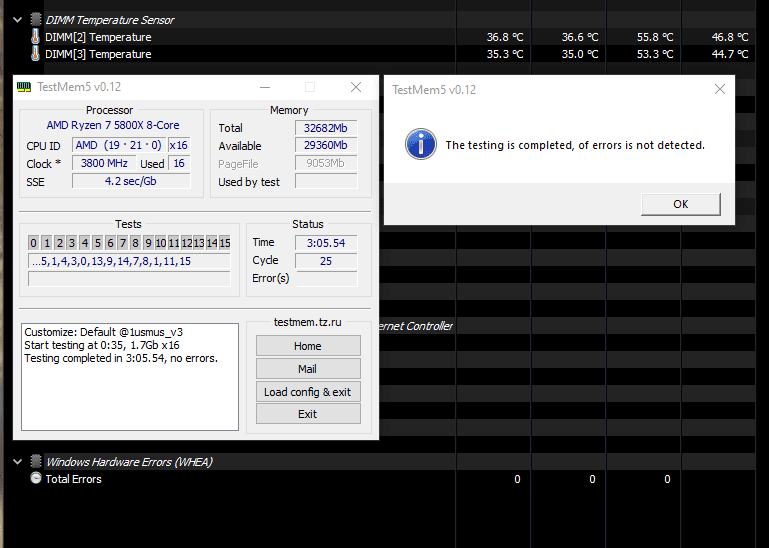This screenshot has width=769, height=548.
Task: Click the Available memory 29360Mb field
Action: pos(326,146)
